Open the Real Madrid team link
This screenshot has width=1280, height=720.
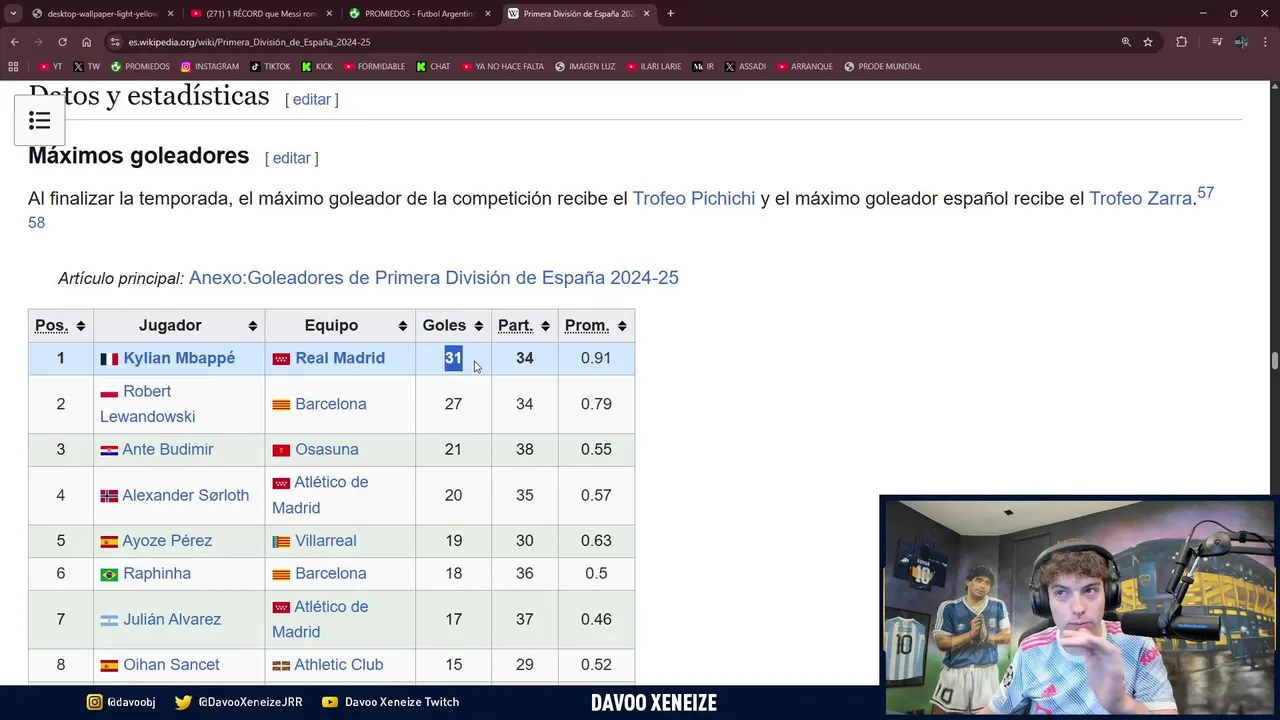point(340,358)
